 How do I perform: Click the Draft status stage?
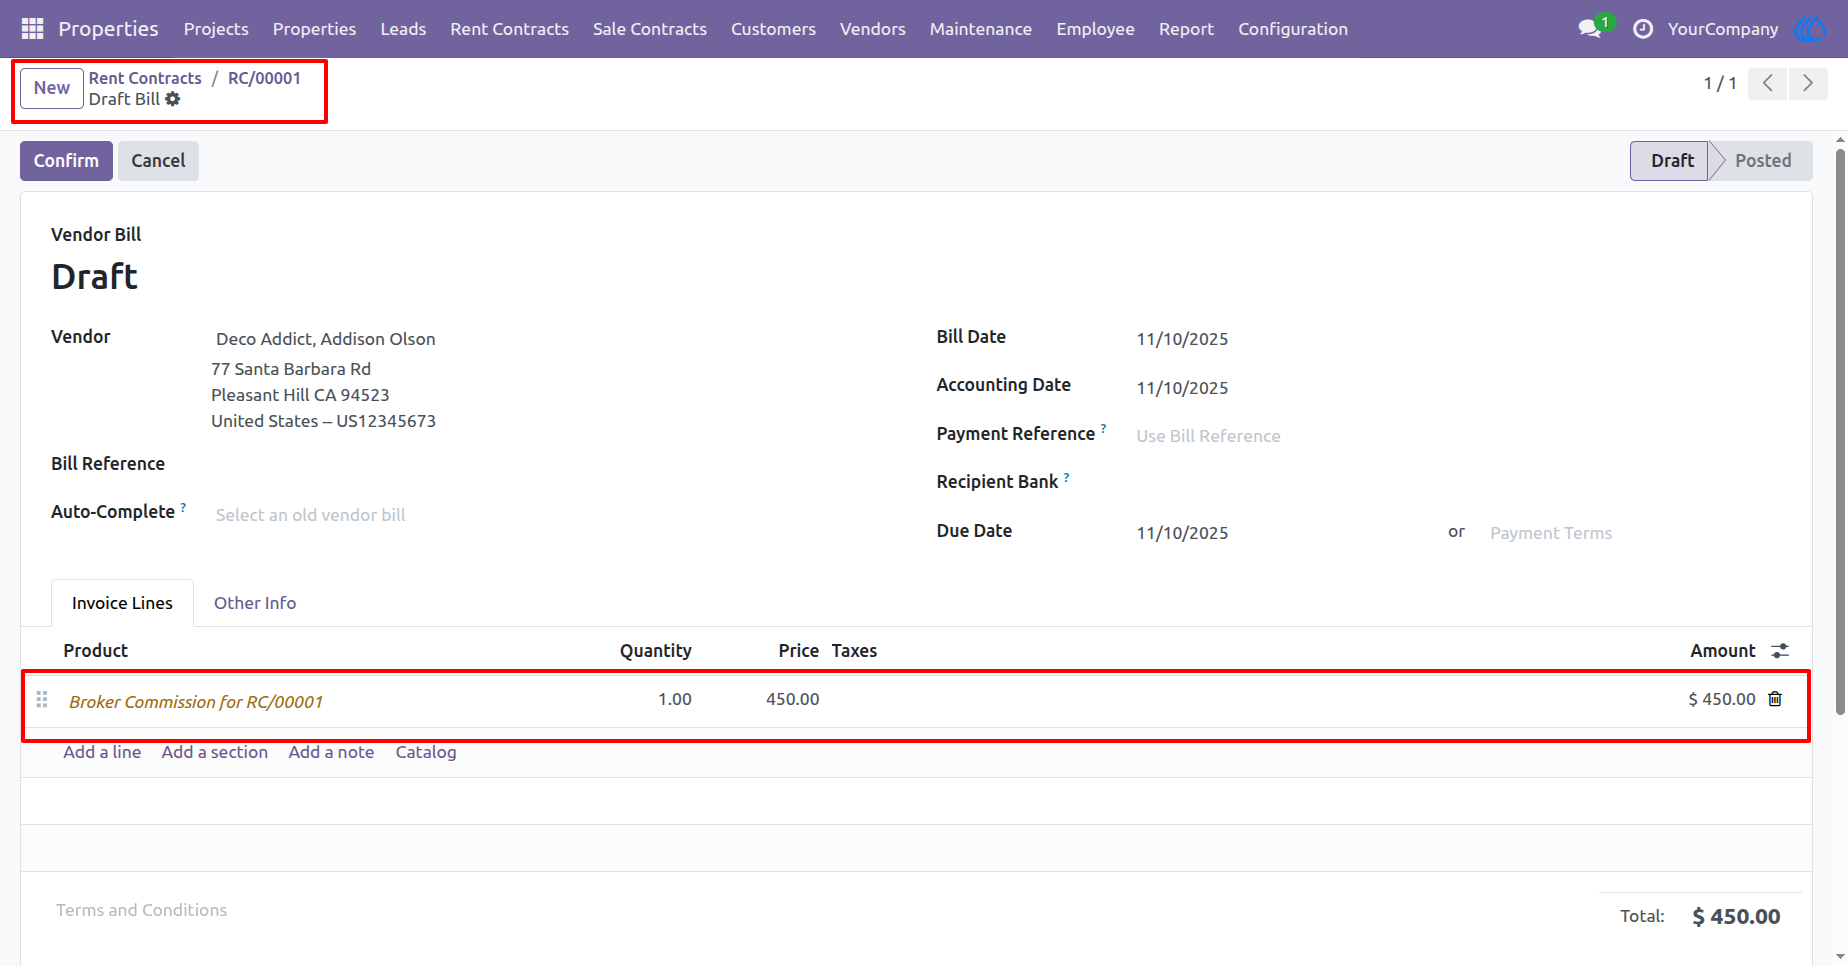pos(1671,161)
